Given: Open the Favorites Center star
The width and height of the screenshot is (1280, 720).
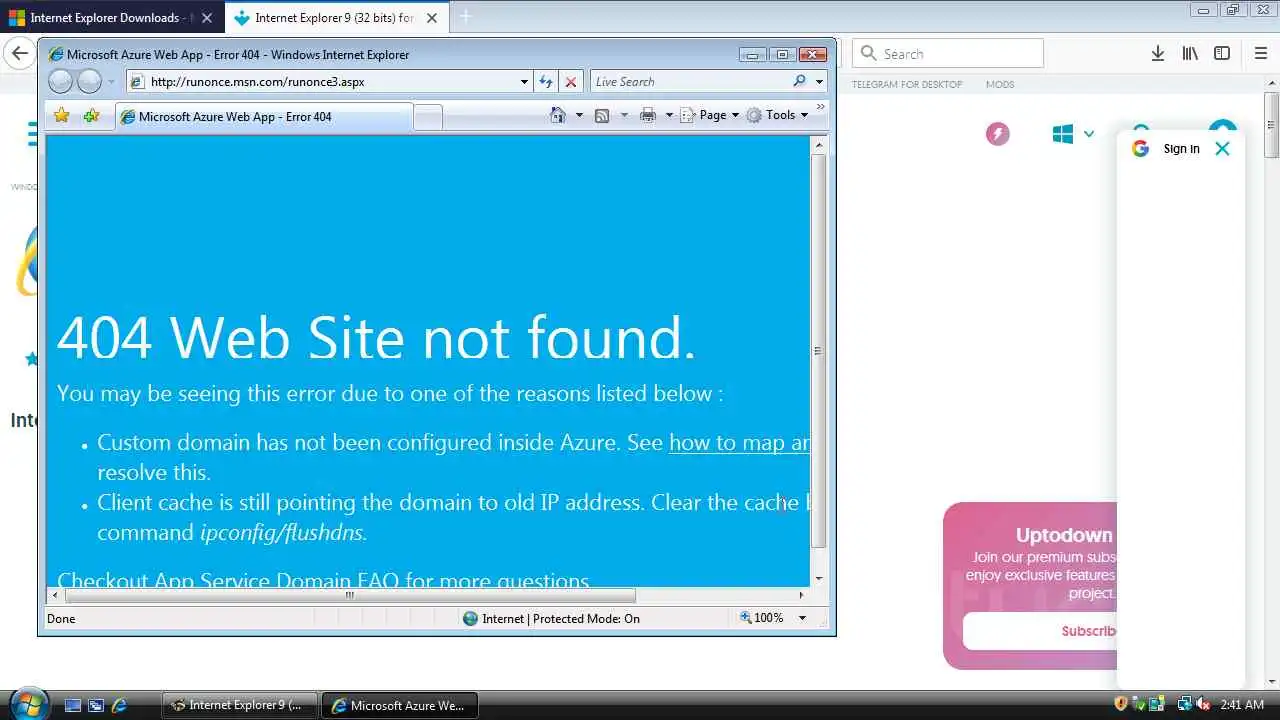Looking at the screenshot, I should tap(61, 116).
